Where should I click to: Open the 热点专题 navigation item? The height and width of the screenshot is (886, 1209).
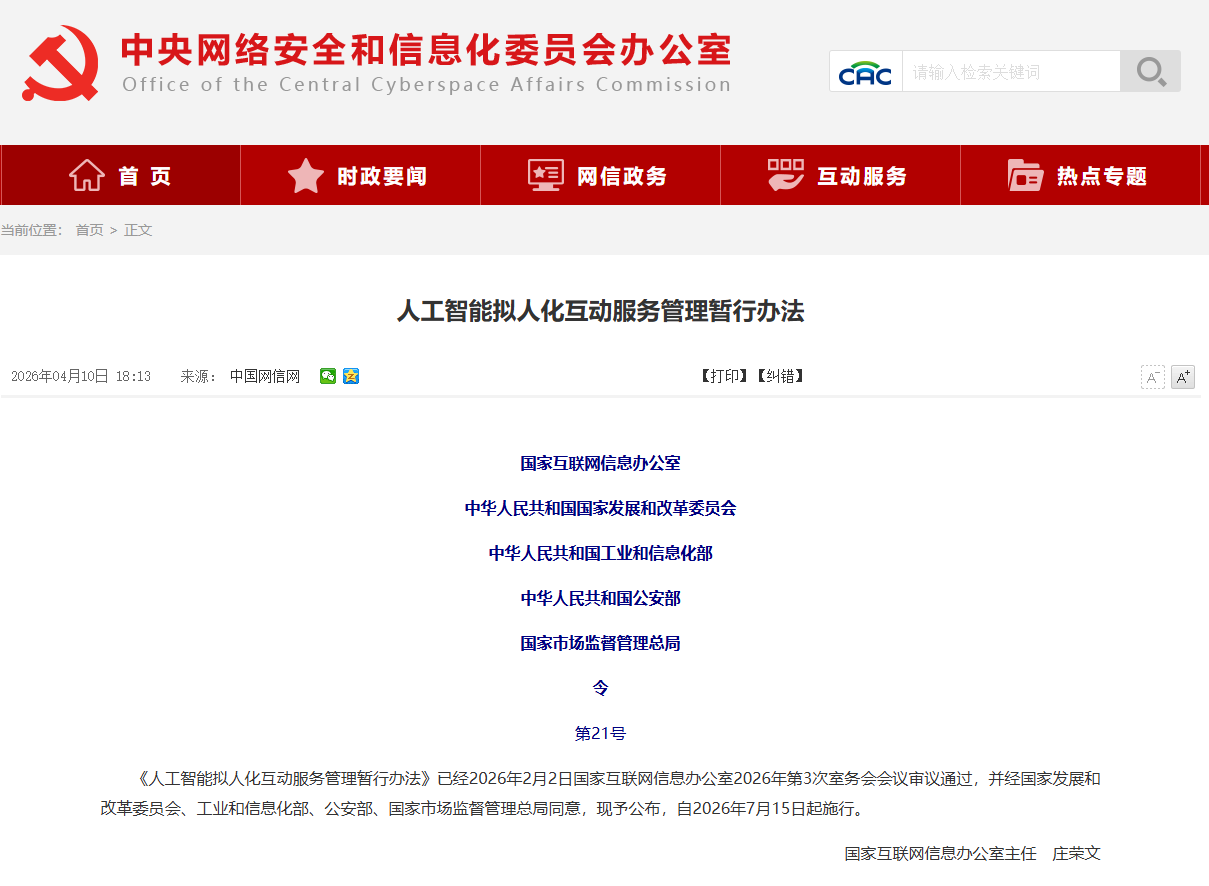1080,175
